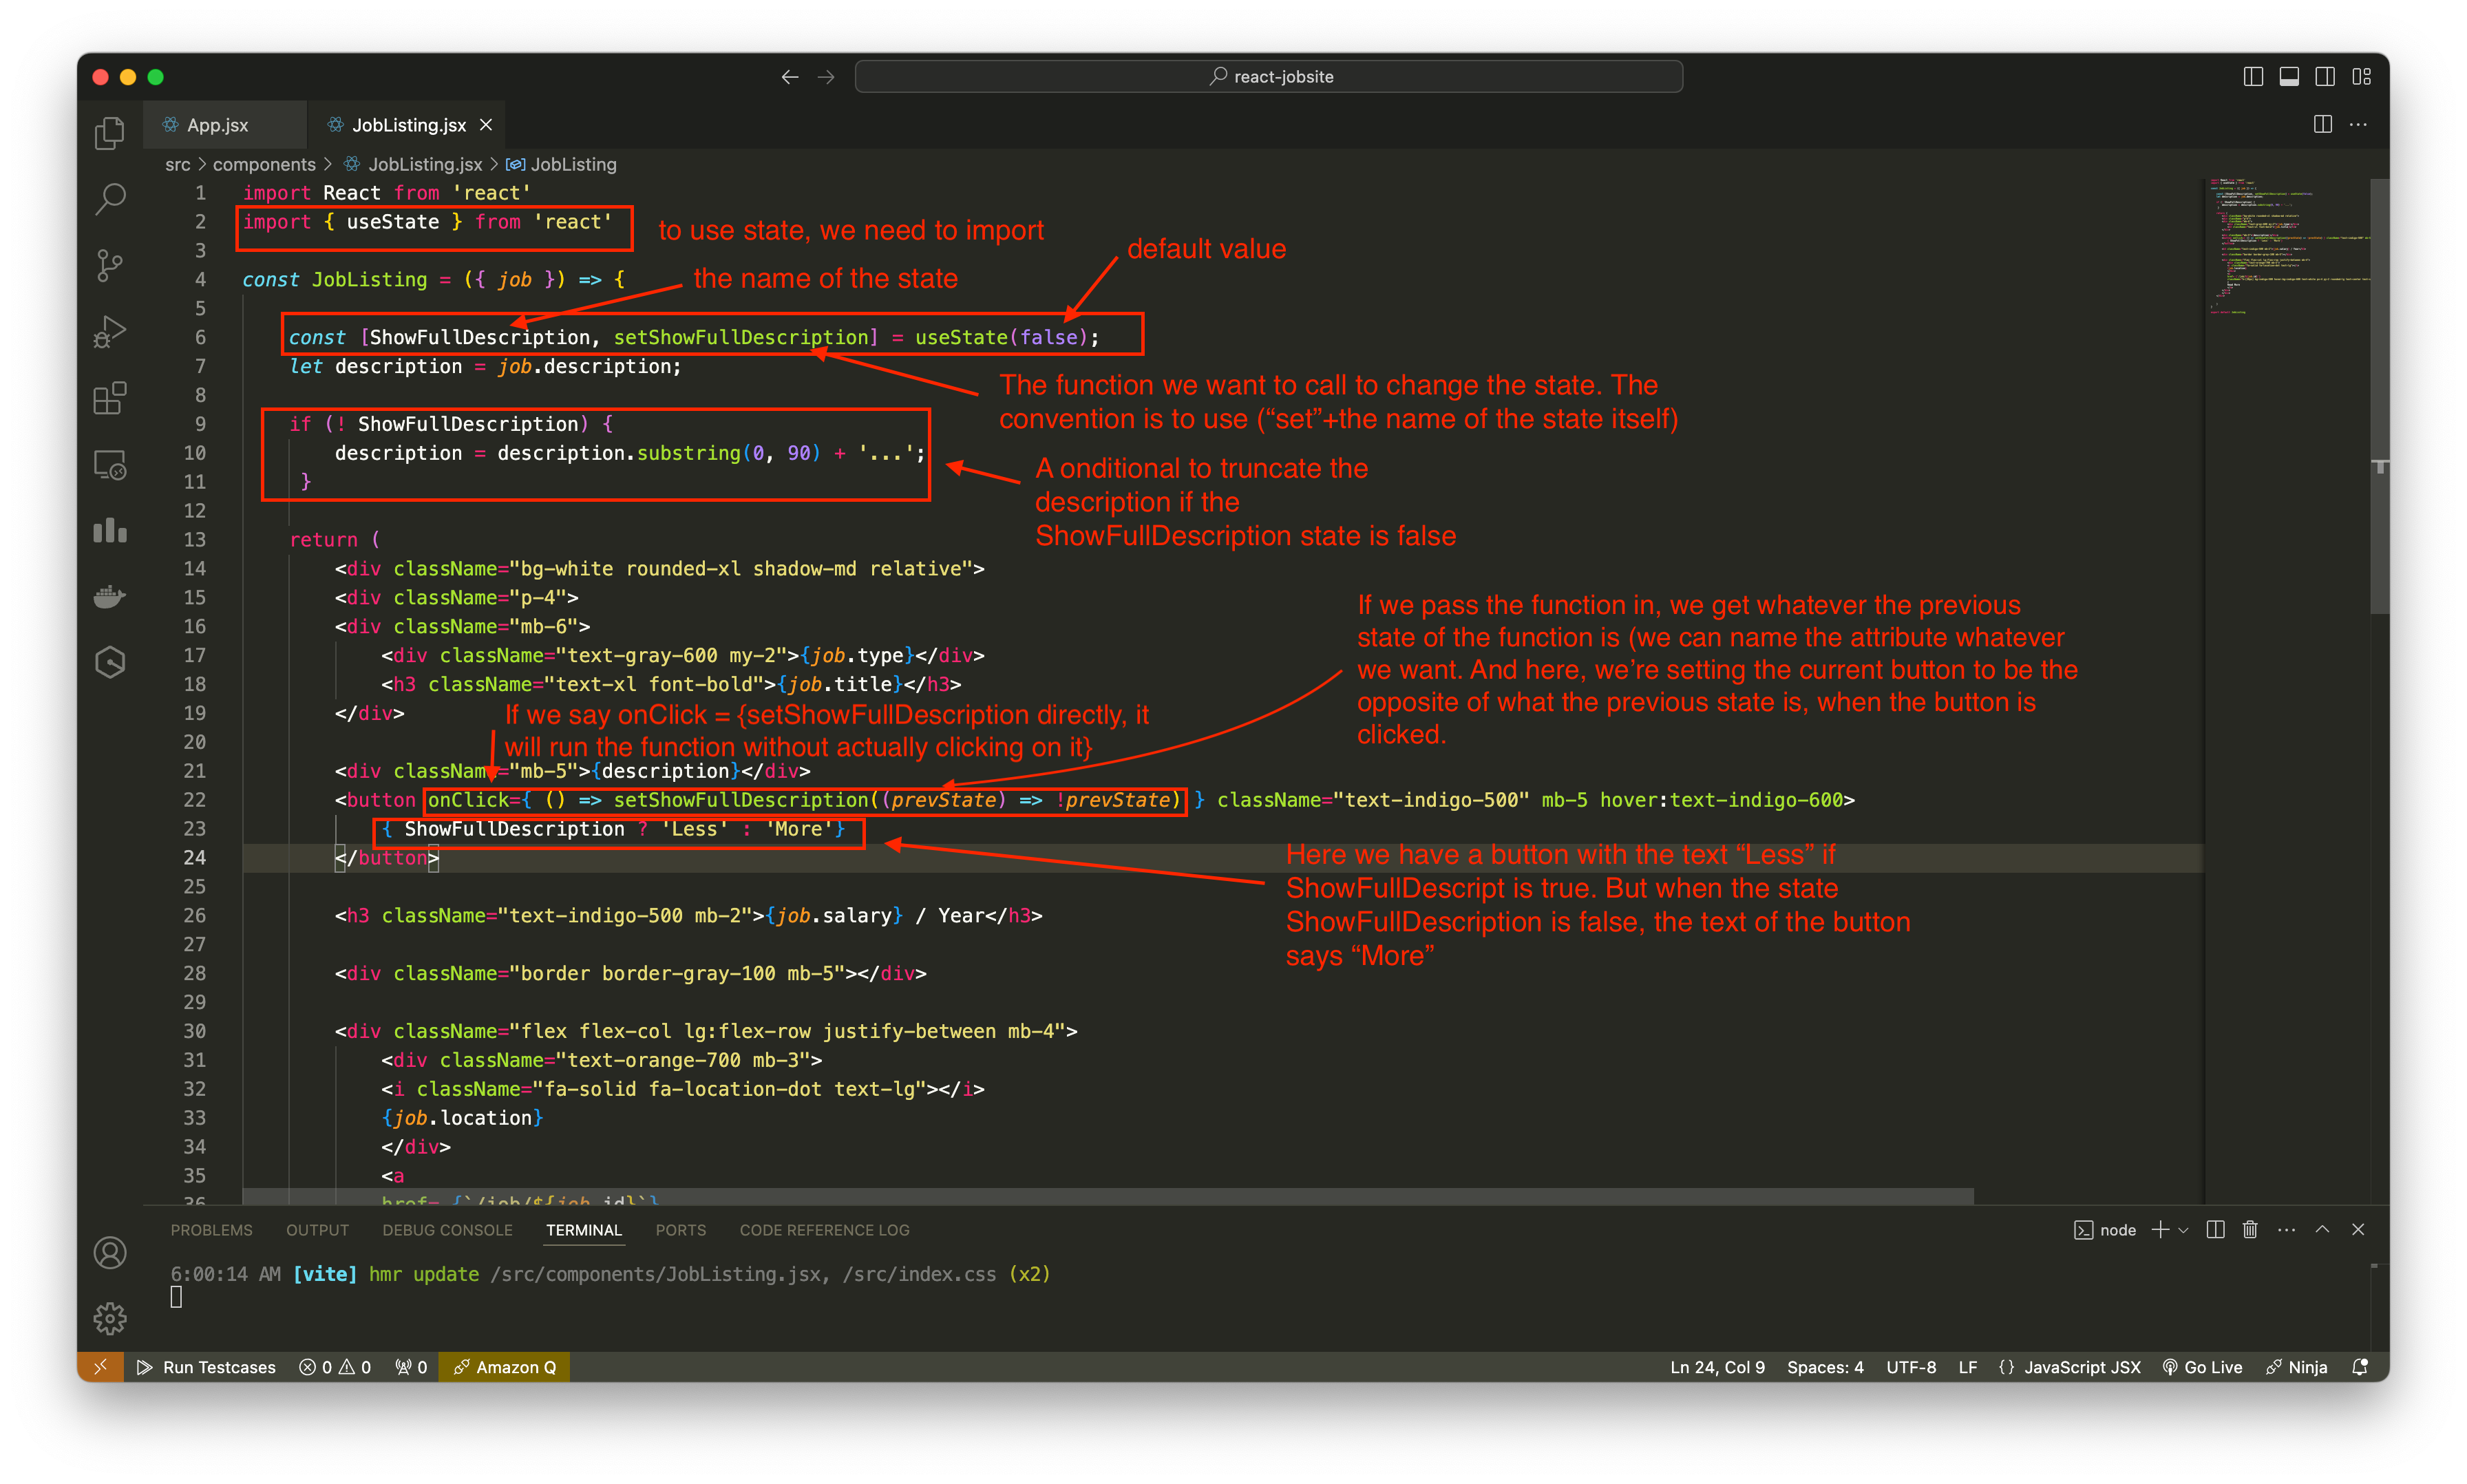Viewport: 2467px width, 1484px height.
Task: Open the hexagon extension icon in activity bar
Action: (x=110, y=662)
